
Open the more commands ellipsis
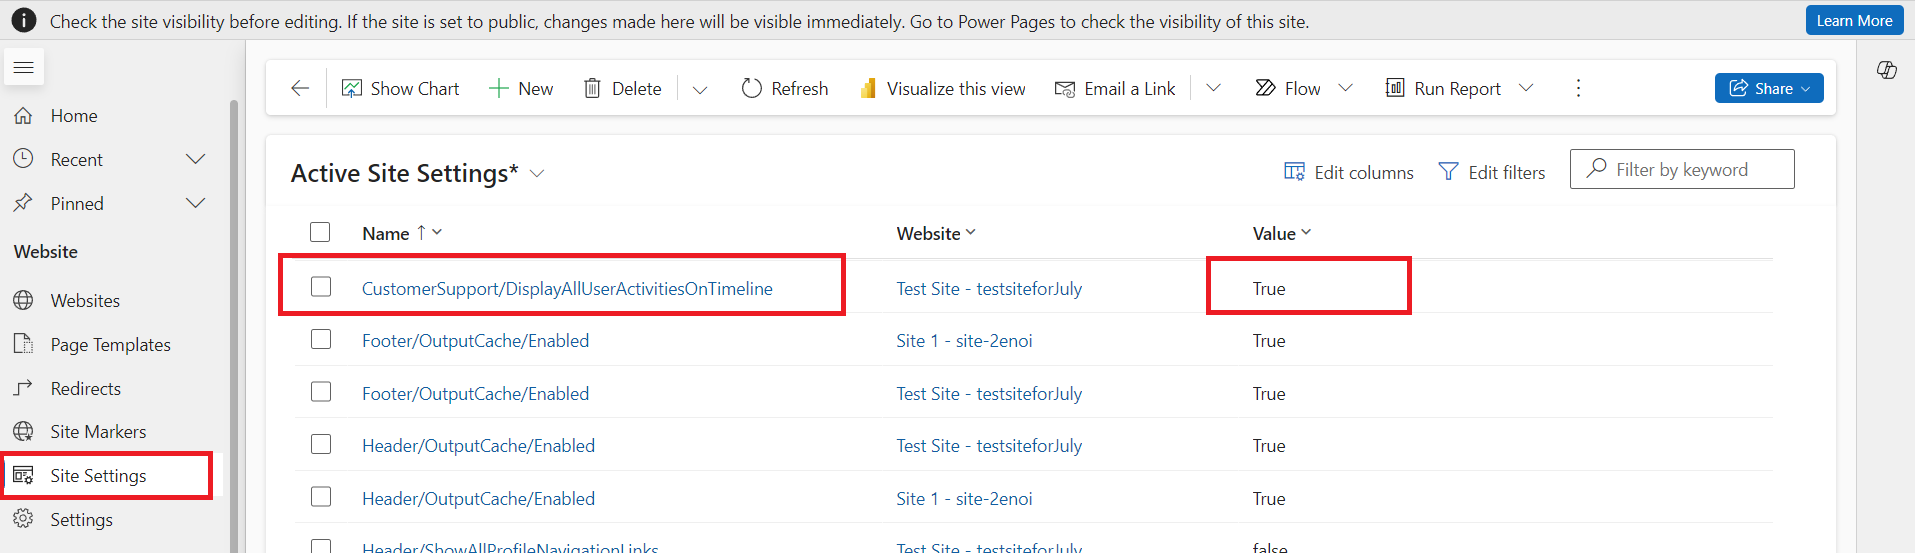[x=1578, y=88]
